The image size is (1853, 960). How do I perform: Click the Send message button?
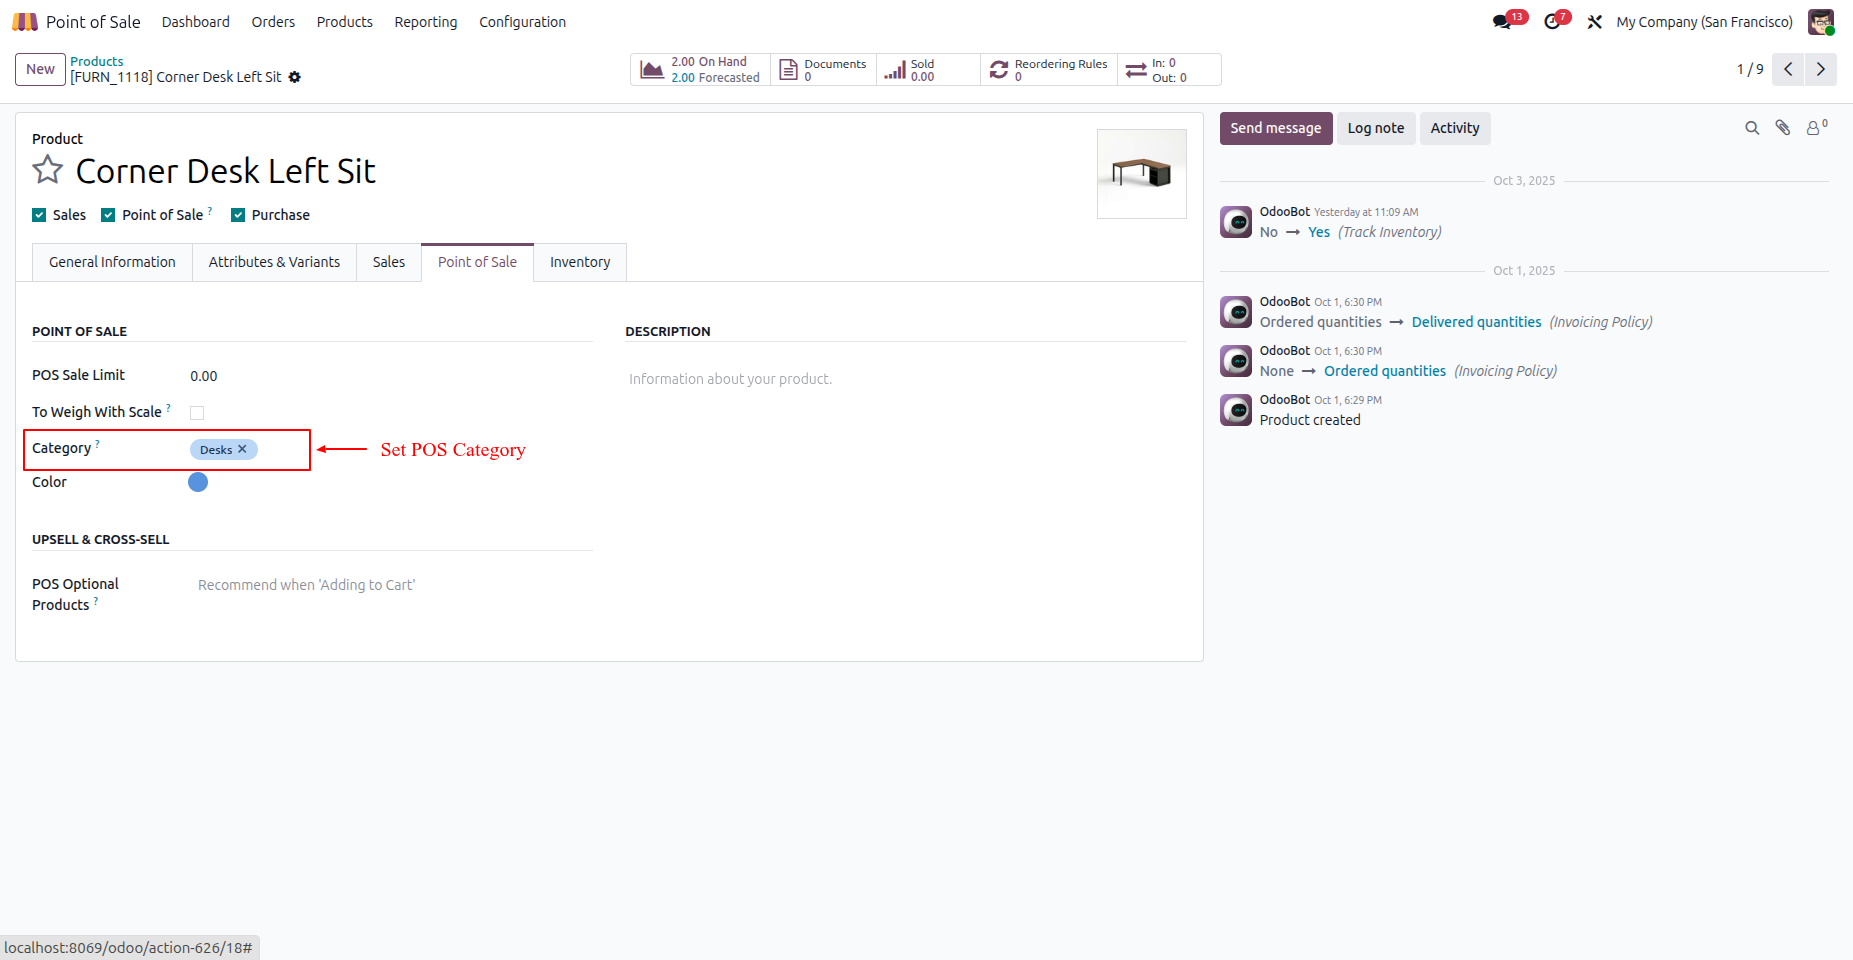coord(1276,128)
